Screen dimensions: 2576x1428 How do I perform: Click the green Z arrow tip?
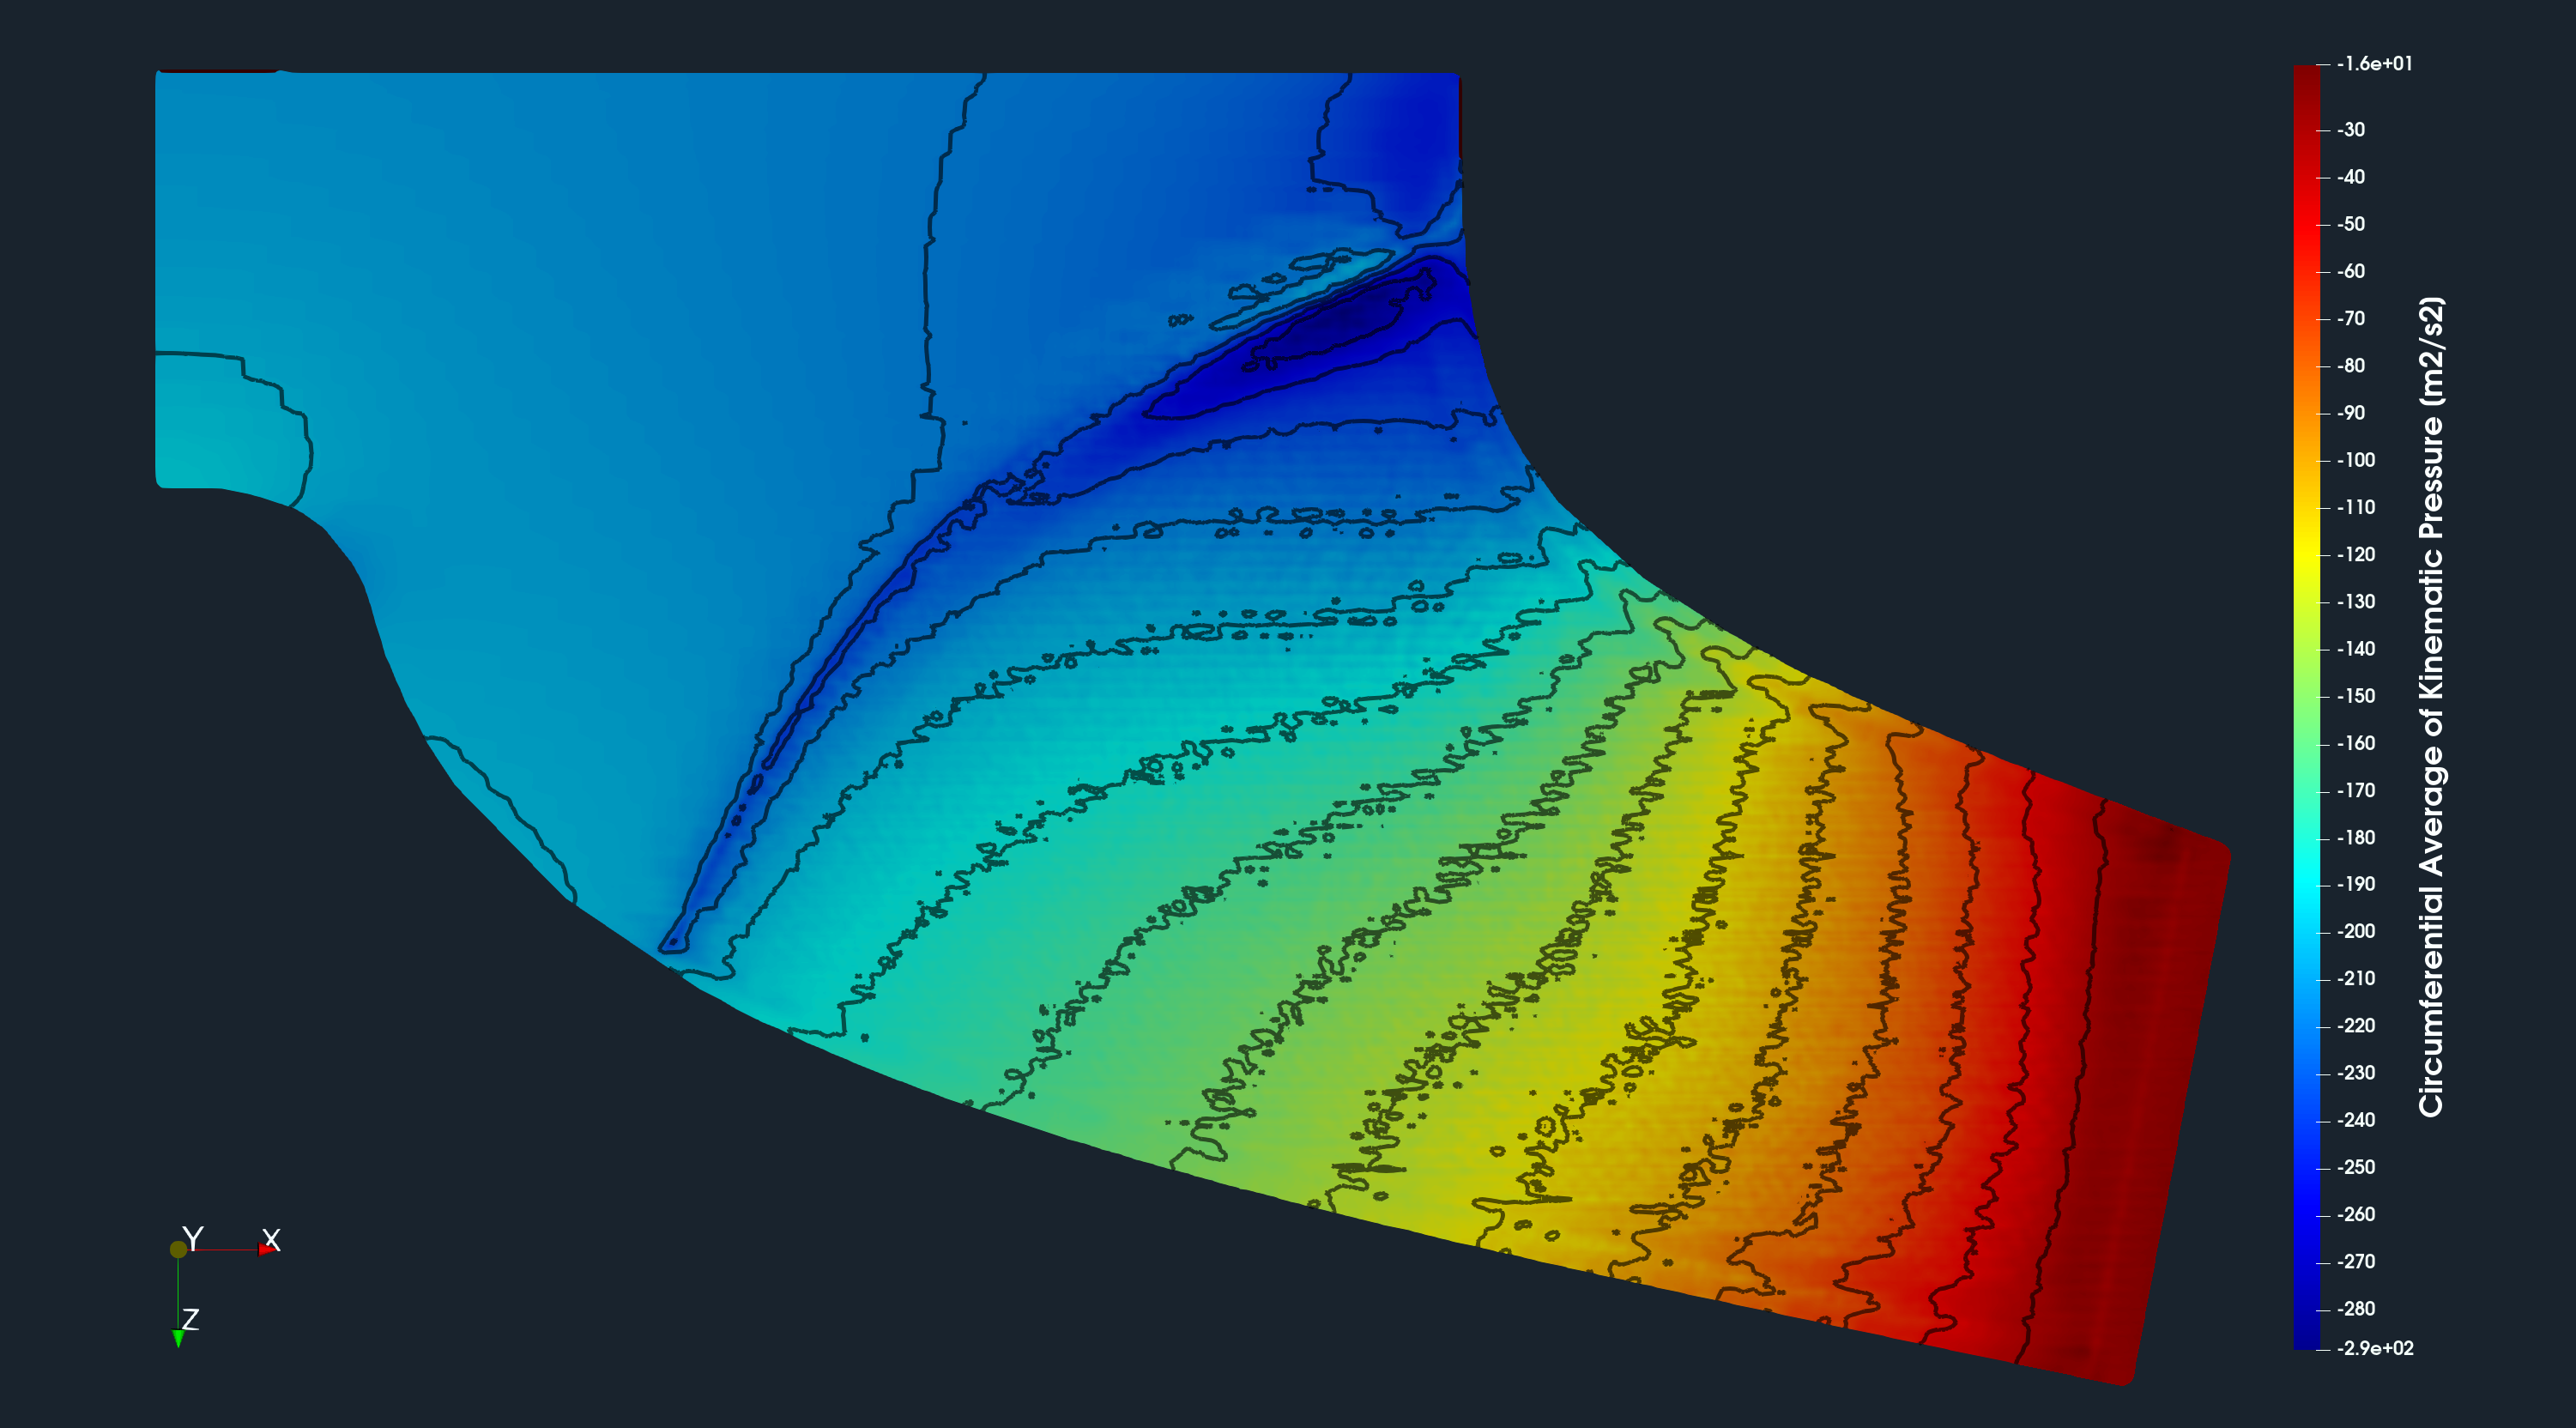pyautogui.click(x=178, y=1338)
